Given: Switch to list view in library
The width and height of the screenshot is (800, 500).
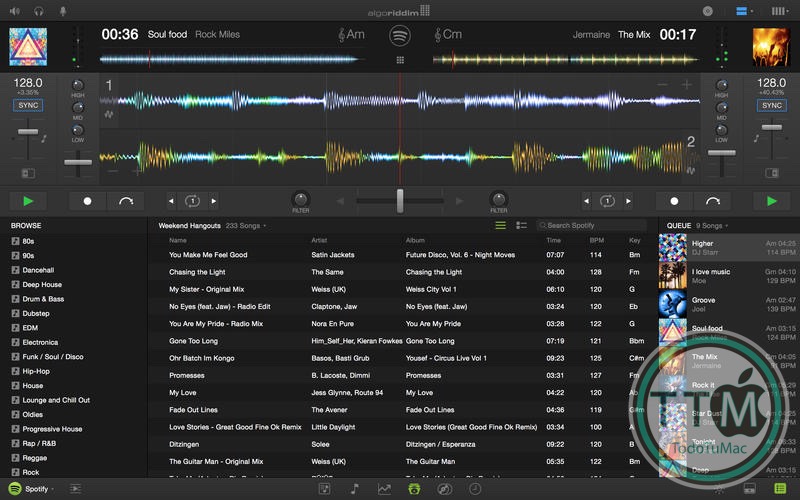Looking at the screenshot, I should point(501,225).
